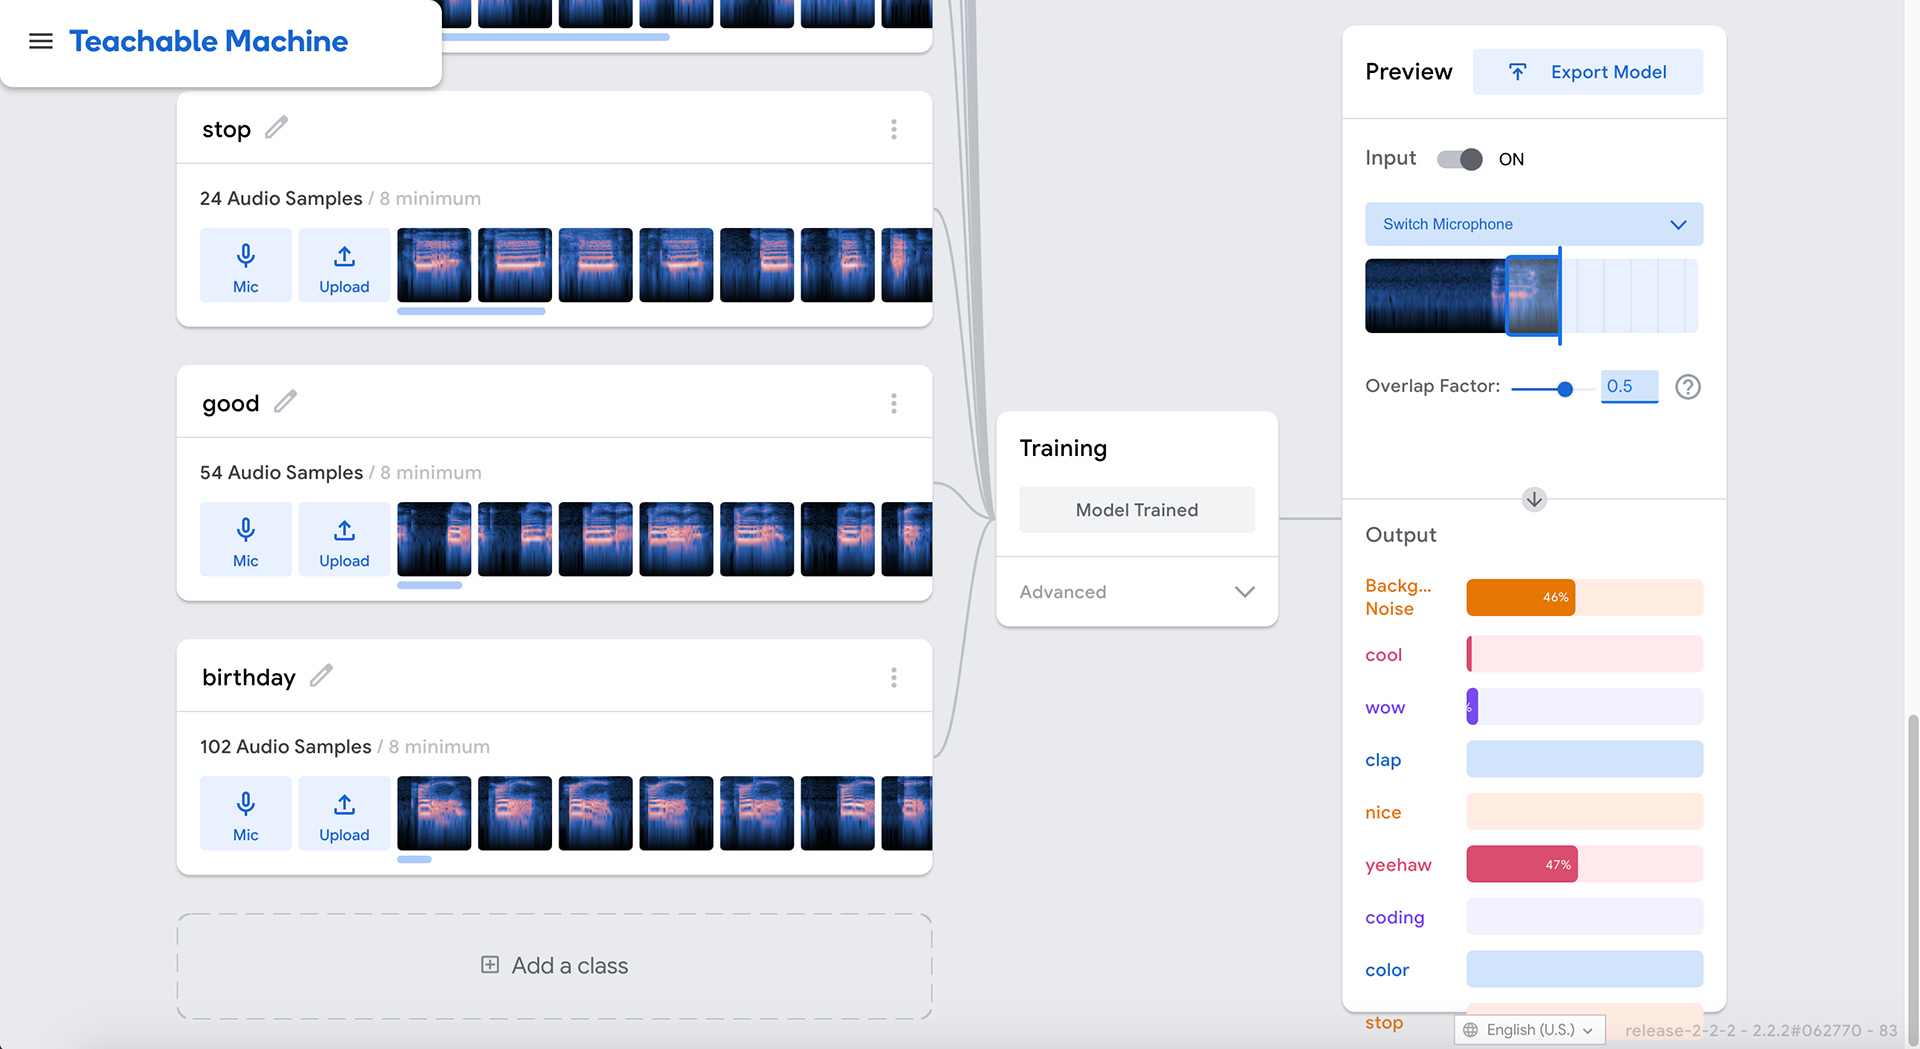The height and width of the screenshot is (1049, 1920).
Task: Edit the birthday class name
Action: pos(321,676)
